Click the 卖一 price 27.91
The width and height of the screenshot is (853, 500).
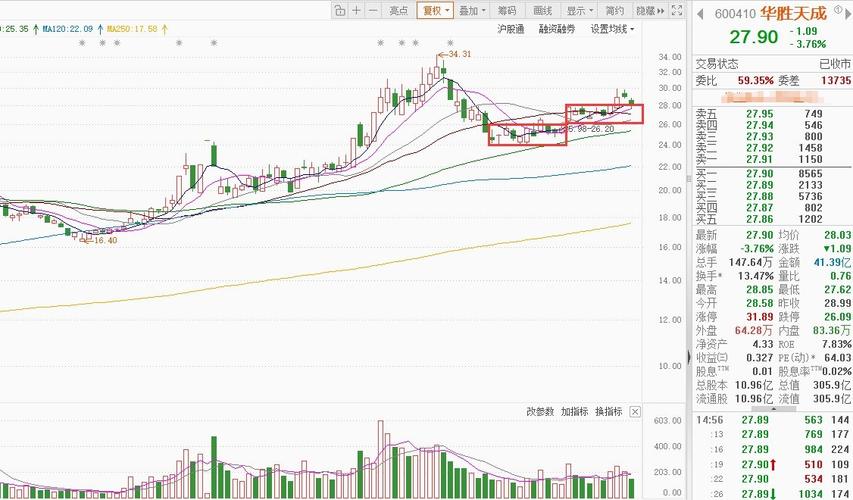click(759, 159)
